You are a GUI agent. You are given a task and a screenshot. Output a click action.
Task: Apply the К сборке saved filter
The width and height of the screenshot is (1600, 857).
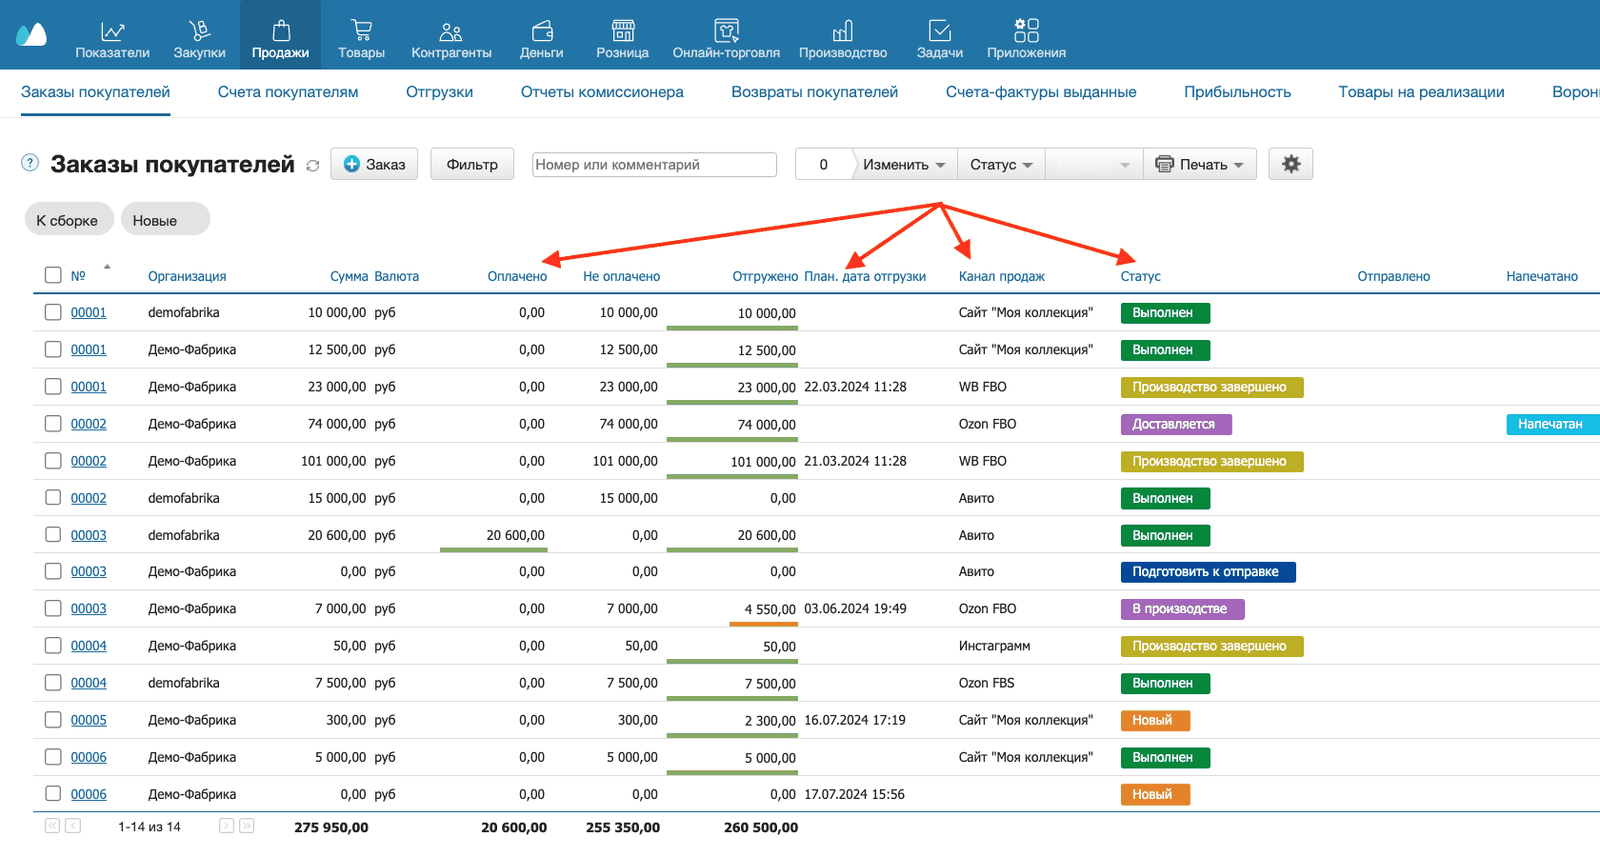(x=68, y=220)
